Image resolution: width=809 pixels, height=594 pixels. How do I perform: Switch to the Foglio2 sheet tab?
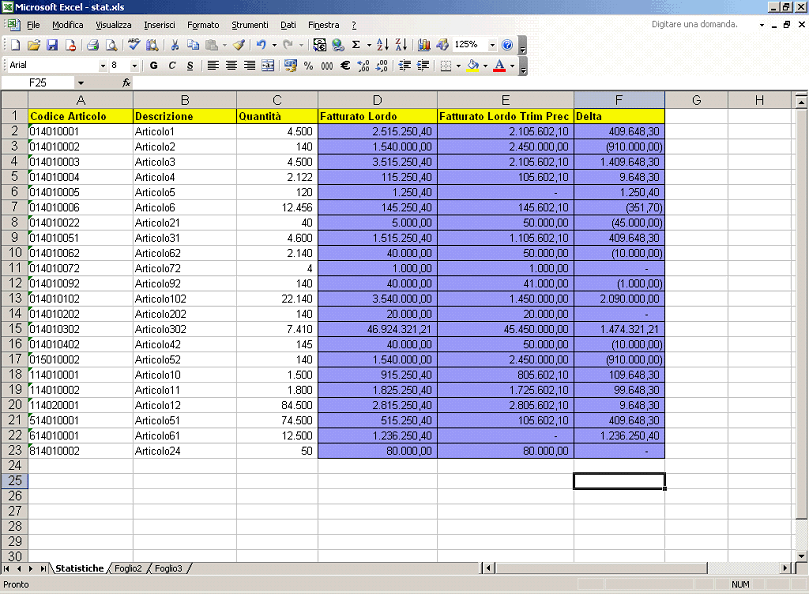(x=128, y=568)
